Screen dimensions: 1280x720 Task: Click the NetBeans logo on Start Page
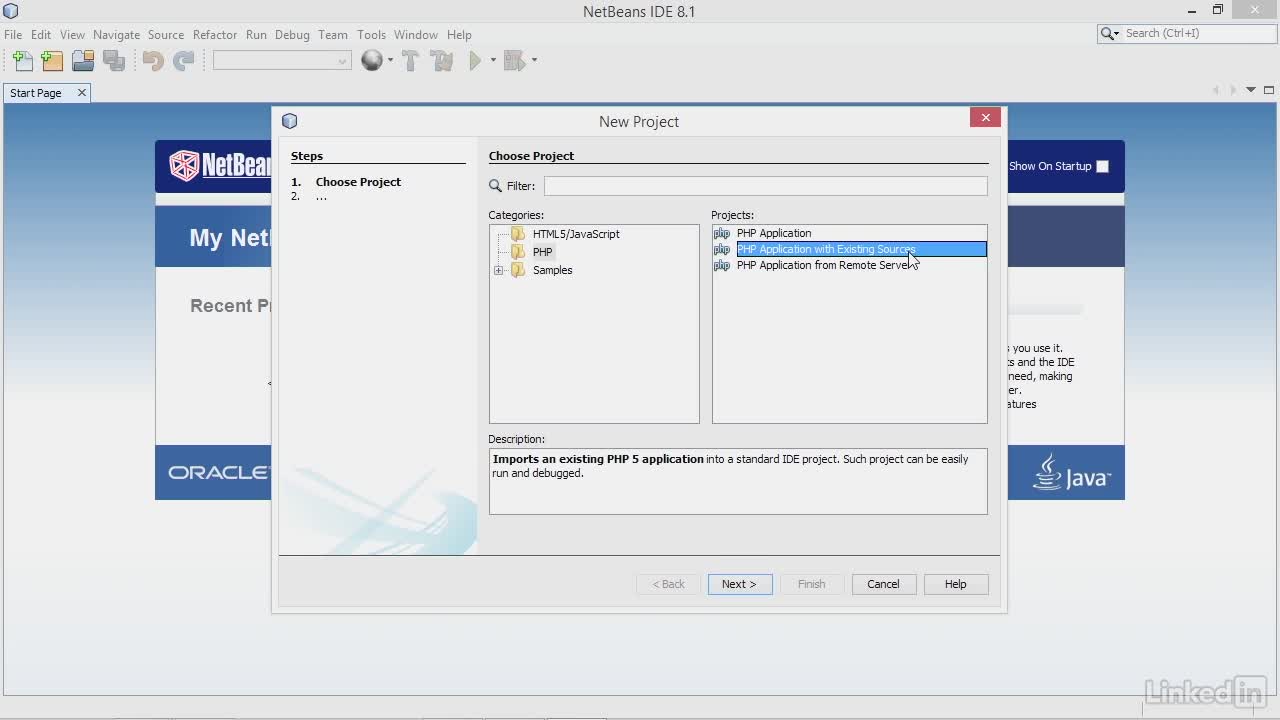219,165
